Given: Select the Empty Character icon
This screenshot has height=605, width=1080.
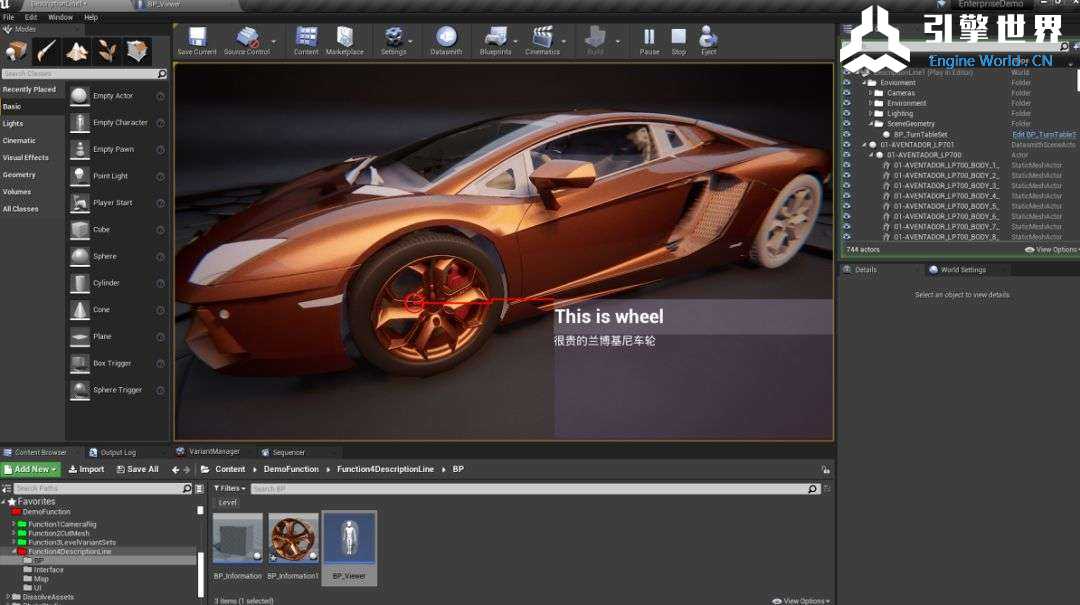Looking at the screenshot, I should point(80,123).
